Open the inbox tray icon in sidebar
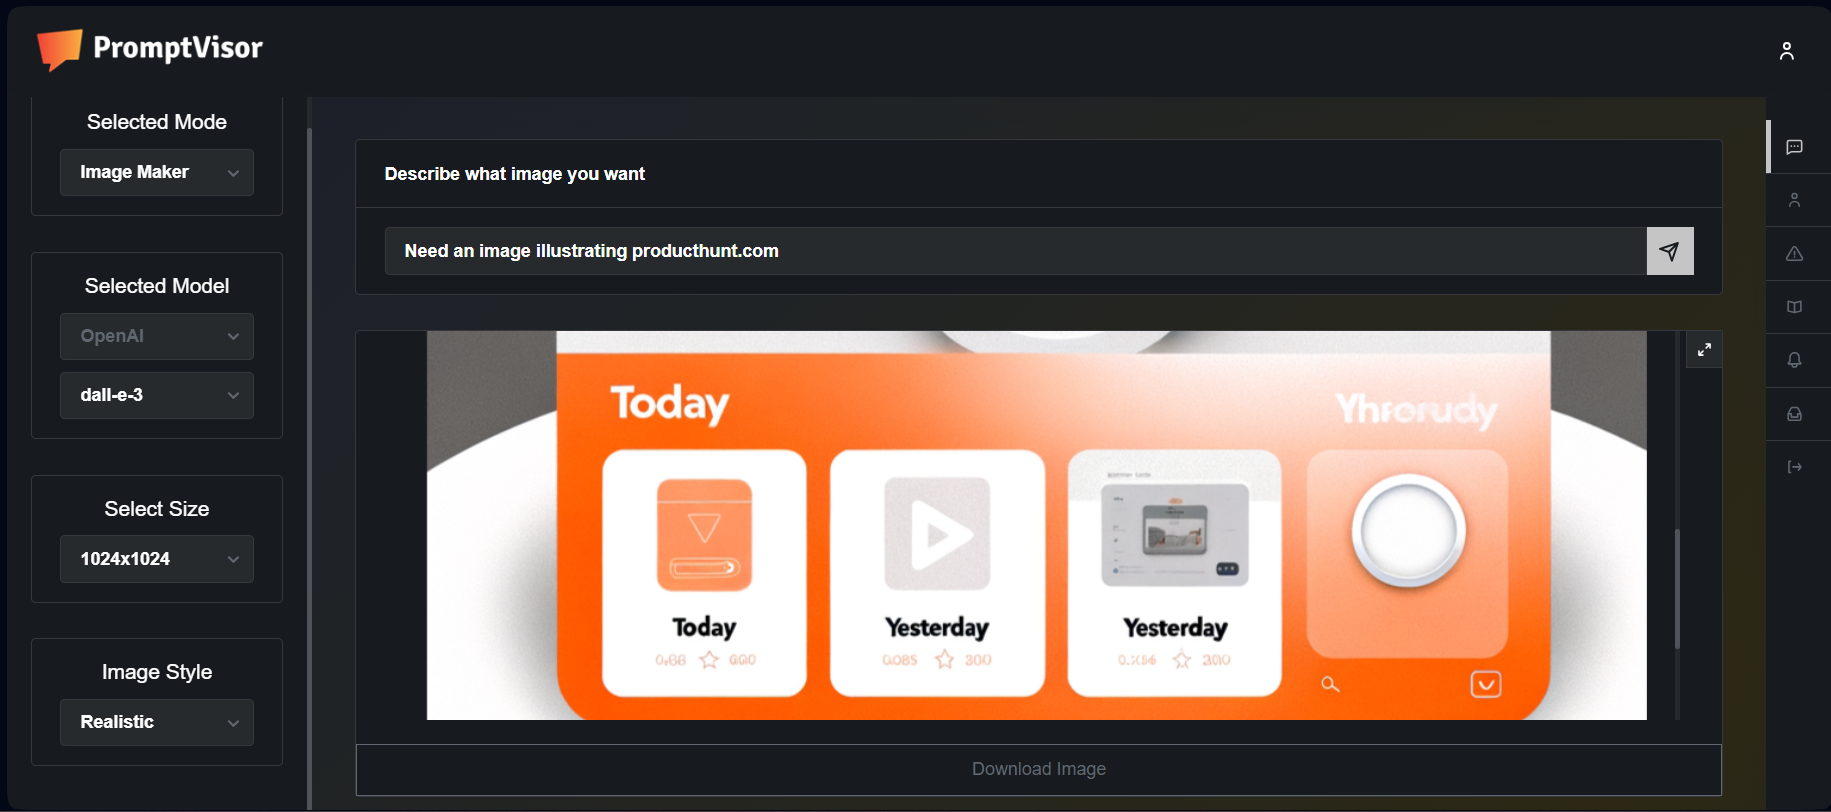This screenshot has width=1831, height=812. 1794,414
